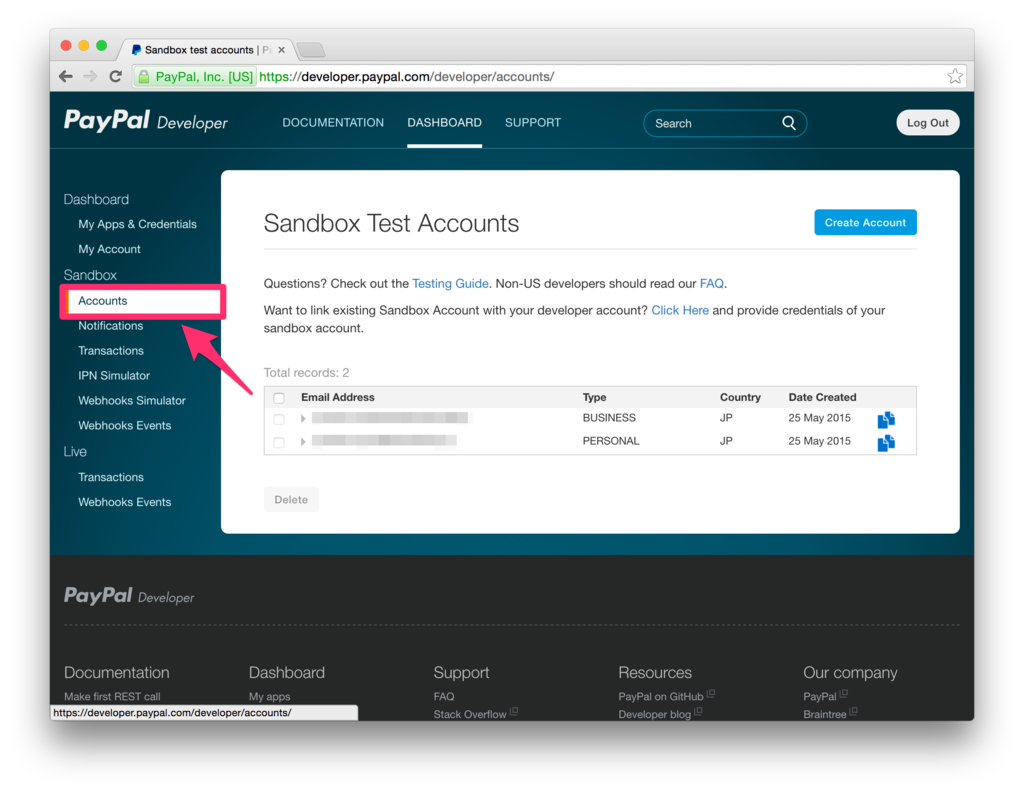Screen dimensions: 1024x792
Task: Go to My Apps & Credentials
Action: tap(137, 224)
